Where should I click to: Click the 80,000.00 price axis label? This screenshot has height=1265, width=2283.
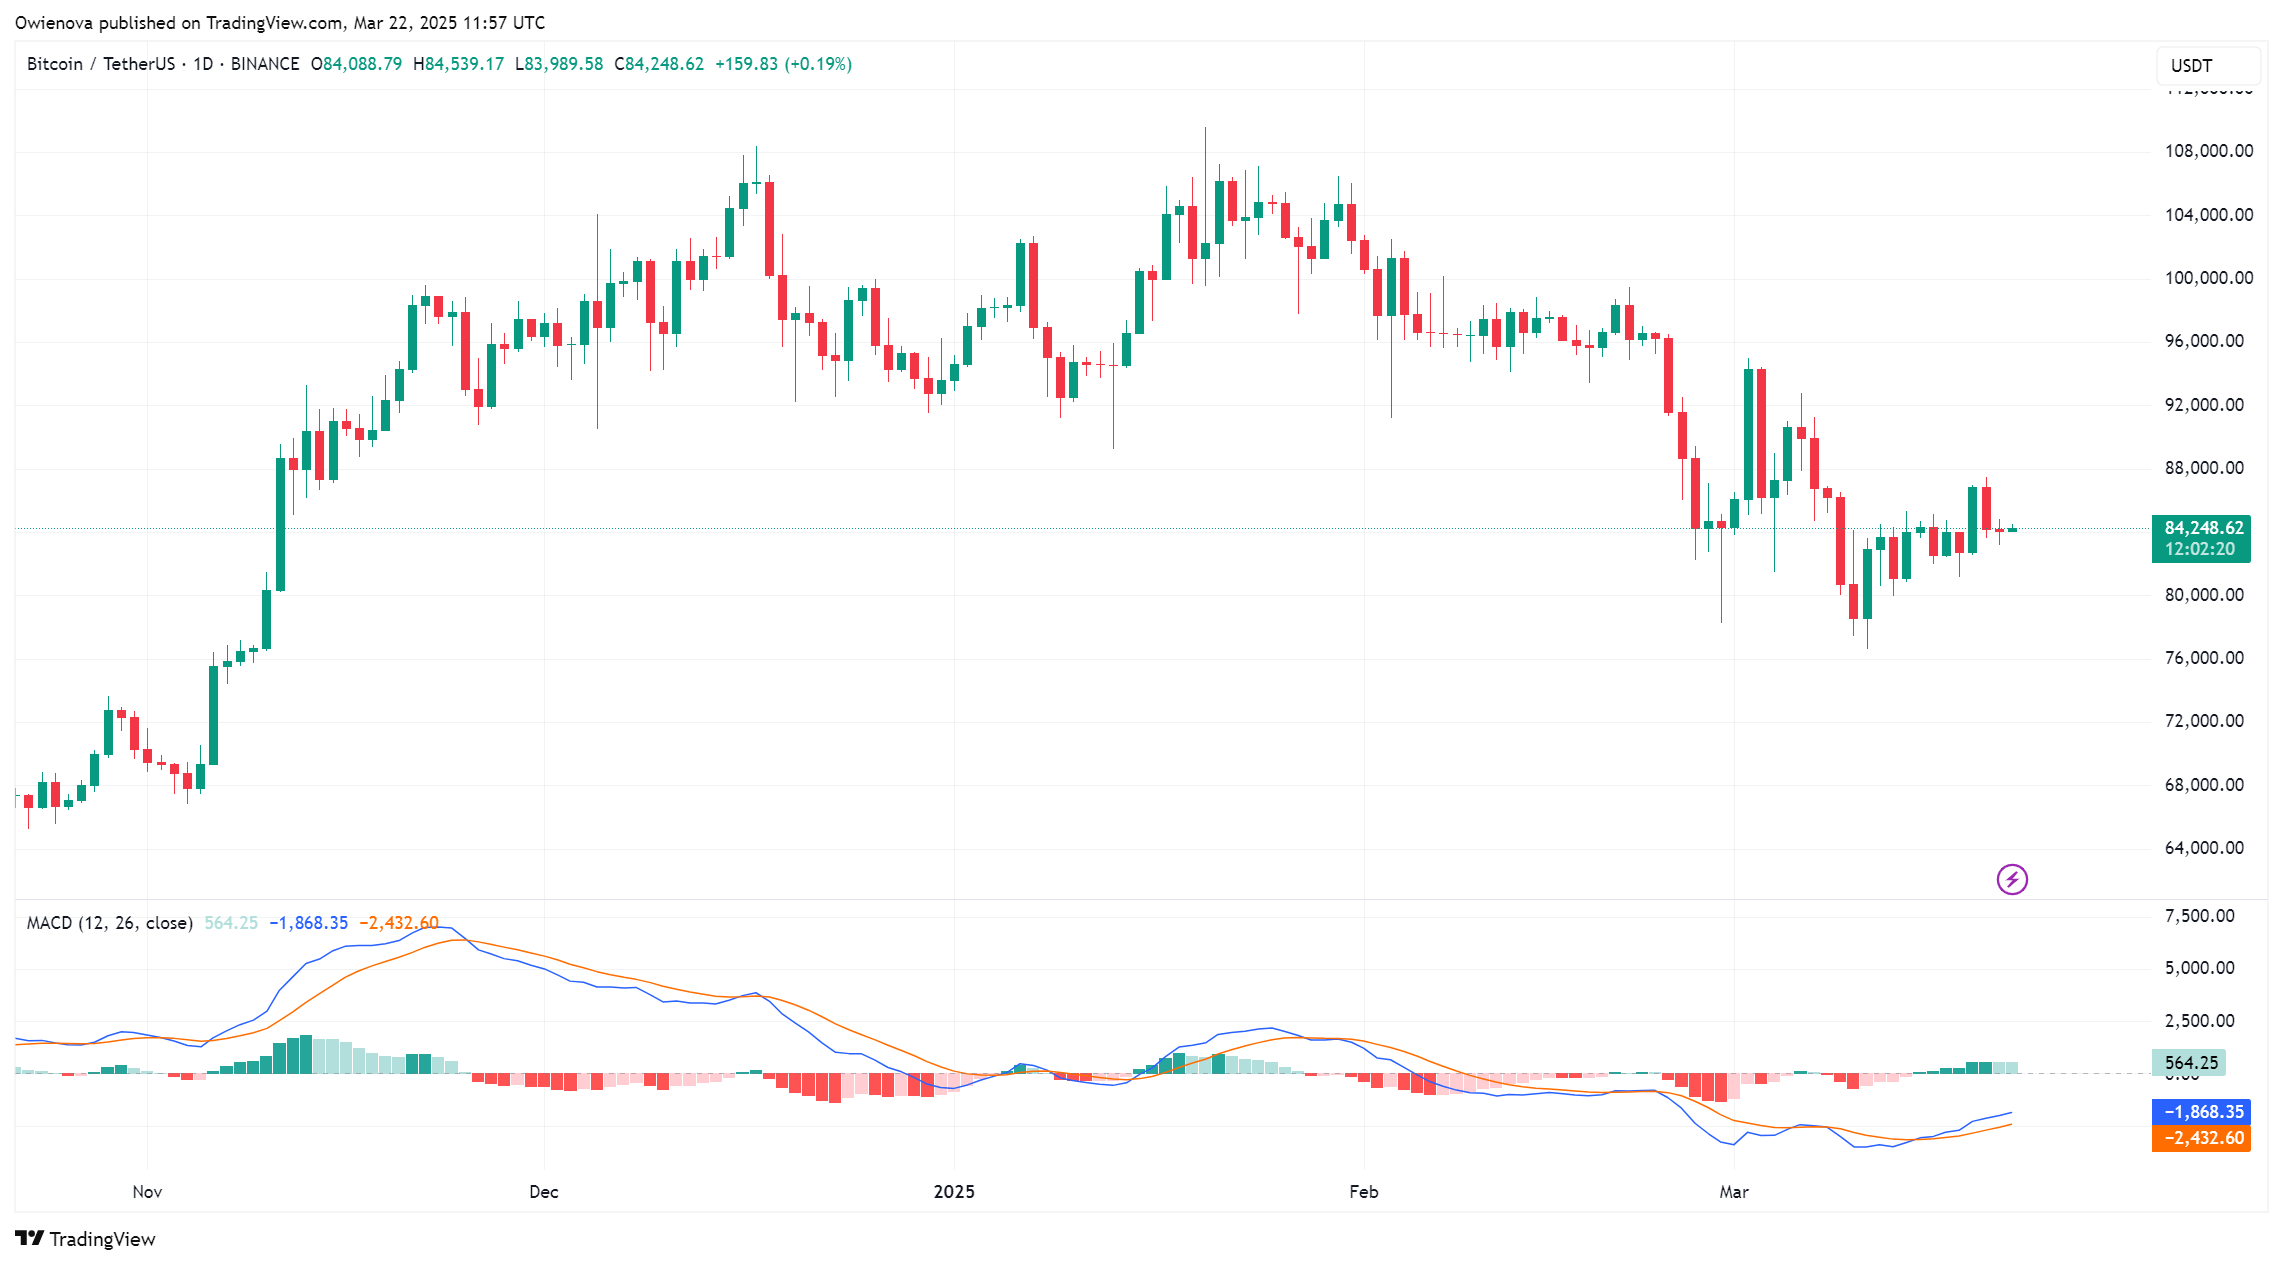click(x=2204, y=595)
